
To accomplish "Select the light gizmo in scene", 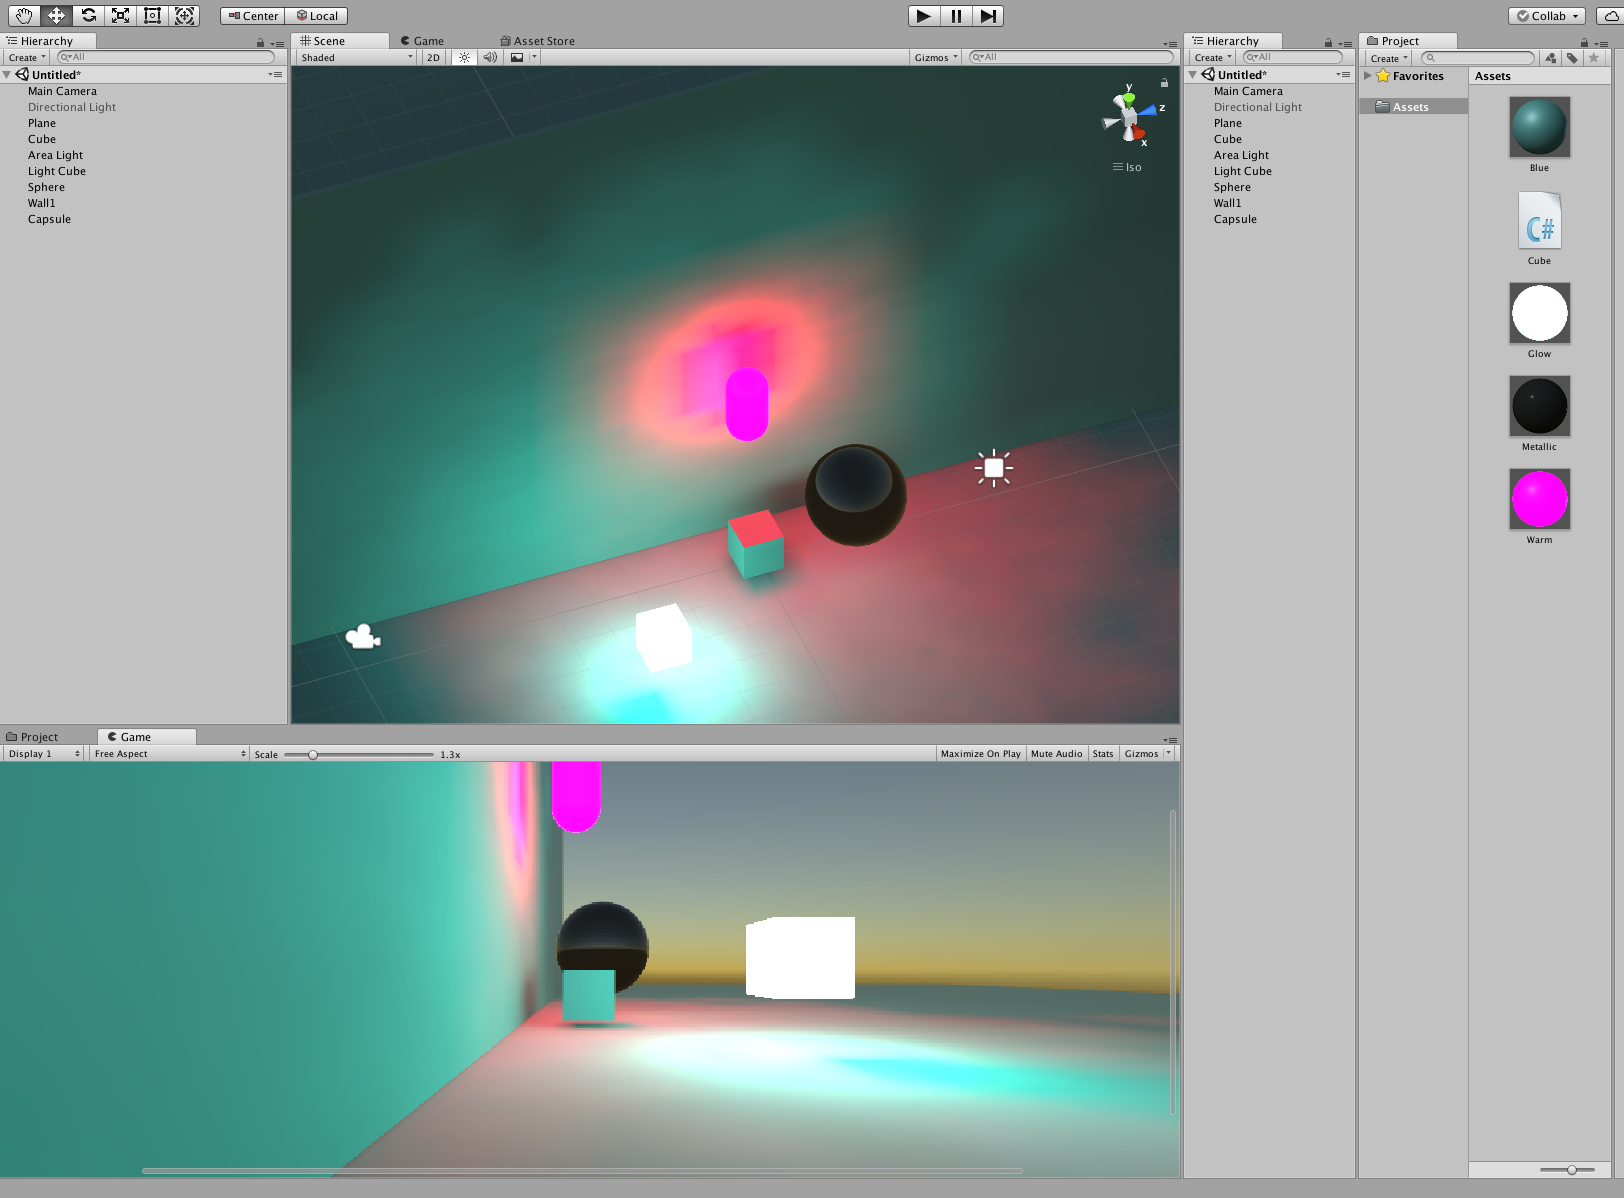I will click(994, 468).
